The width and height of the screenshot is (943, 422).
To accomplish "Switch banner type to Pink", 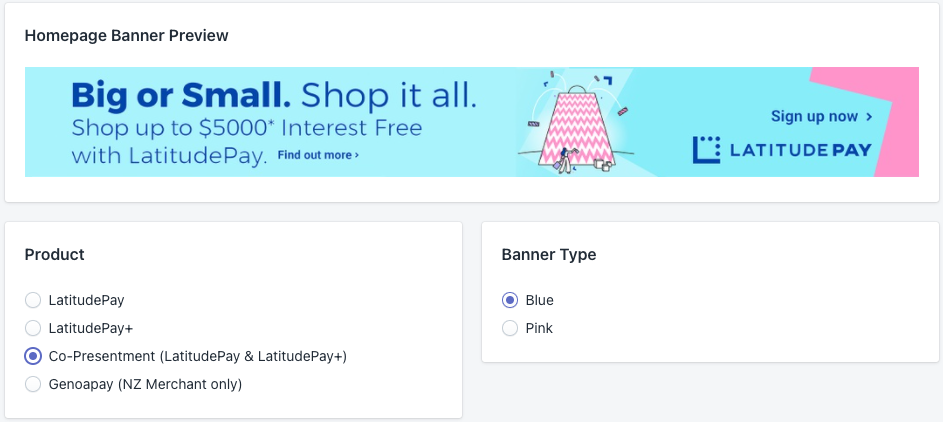I will [510, 328].
